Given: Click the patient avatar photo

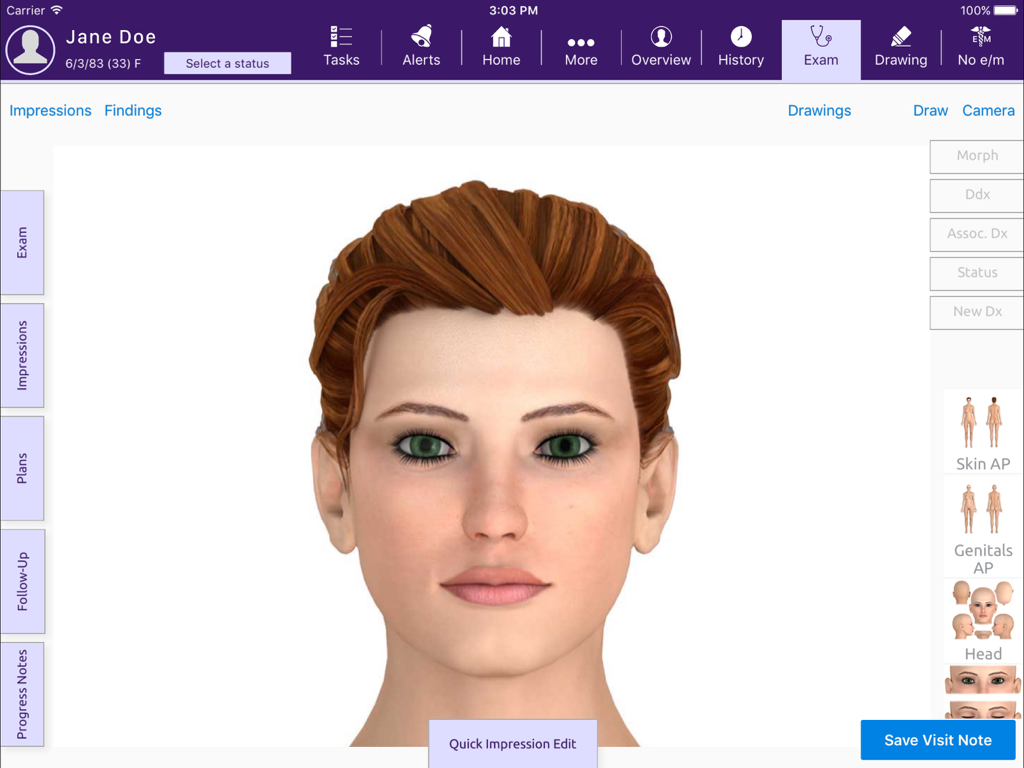Looking at the screenshot, I should 30,48.
